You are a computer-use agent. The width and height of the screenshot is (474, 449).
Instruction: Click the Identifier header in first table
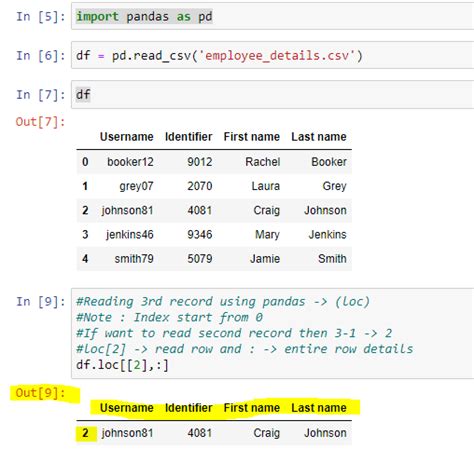tap(189, 137)
